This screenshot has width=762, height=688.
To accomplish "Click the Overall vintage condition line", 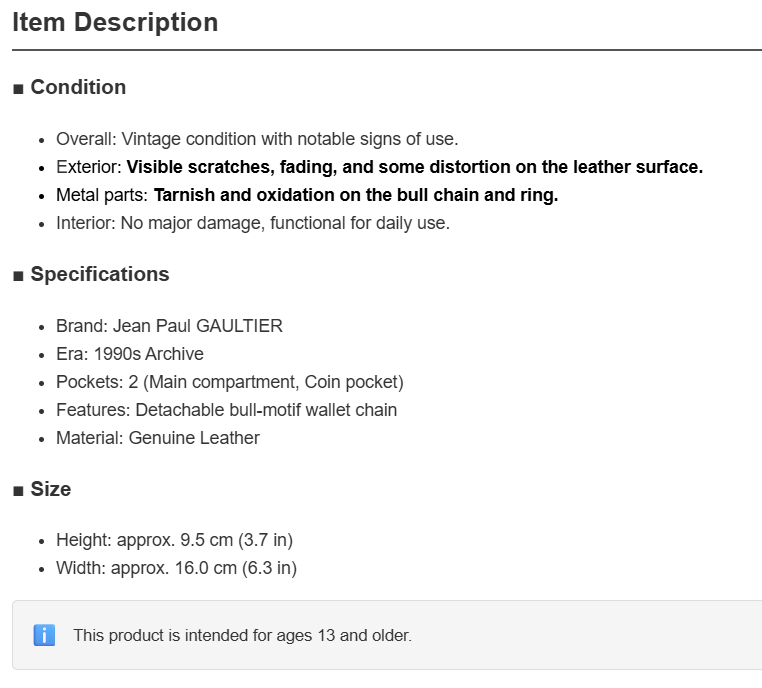I will [x=257, y=139].
